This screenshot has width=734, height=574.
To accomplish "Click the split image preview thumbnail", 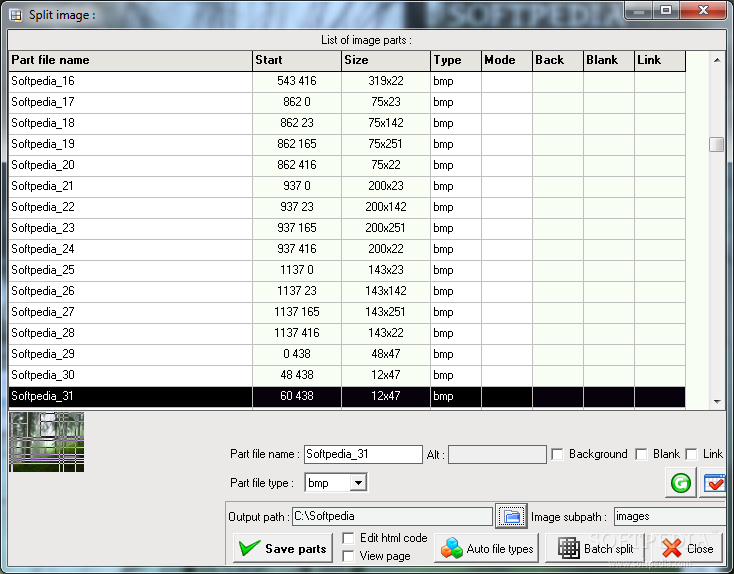I will point(47,442).
